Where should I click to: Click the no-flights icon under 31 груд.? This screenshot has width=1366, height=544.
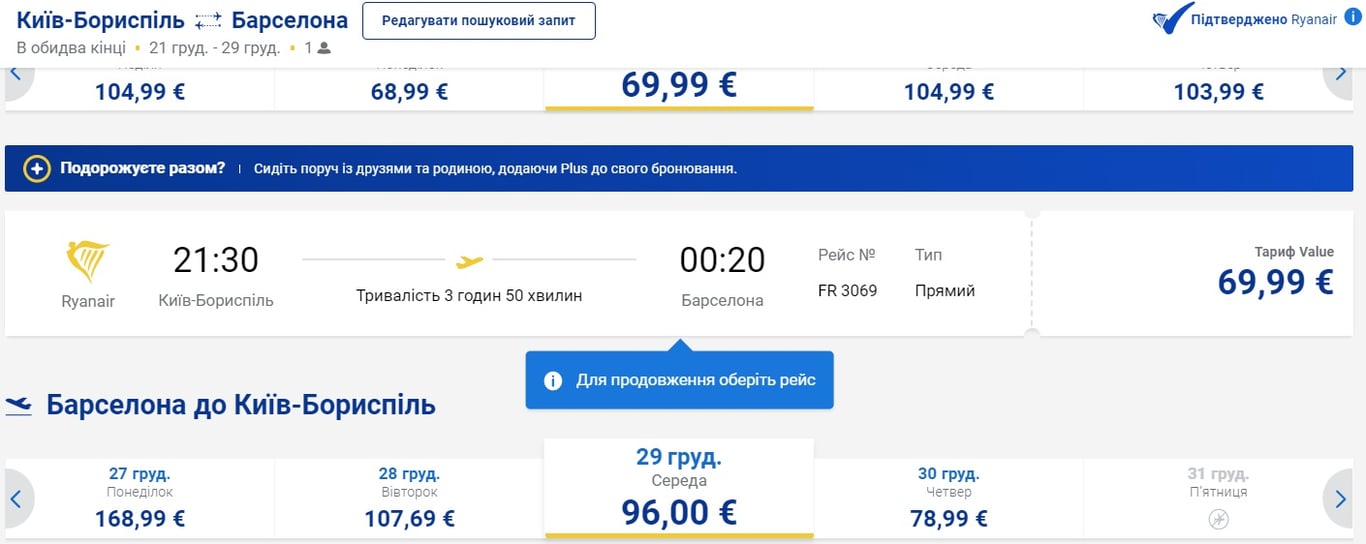pyautogui.click(x=1218, y=519)
